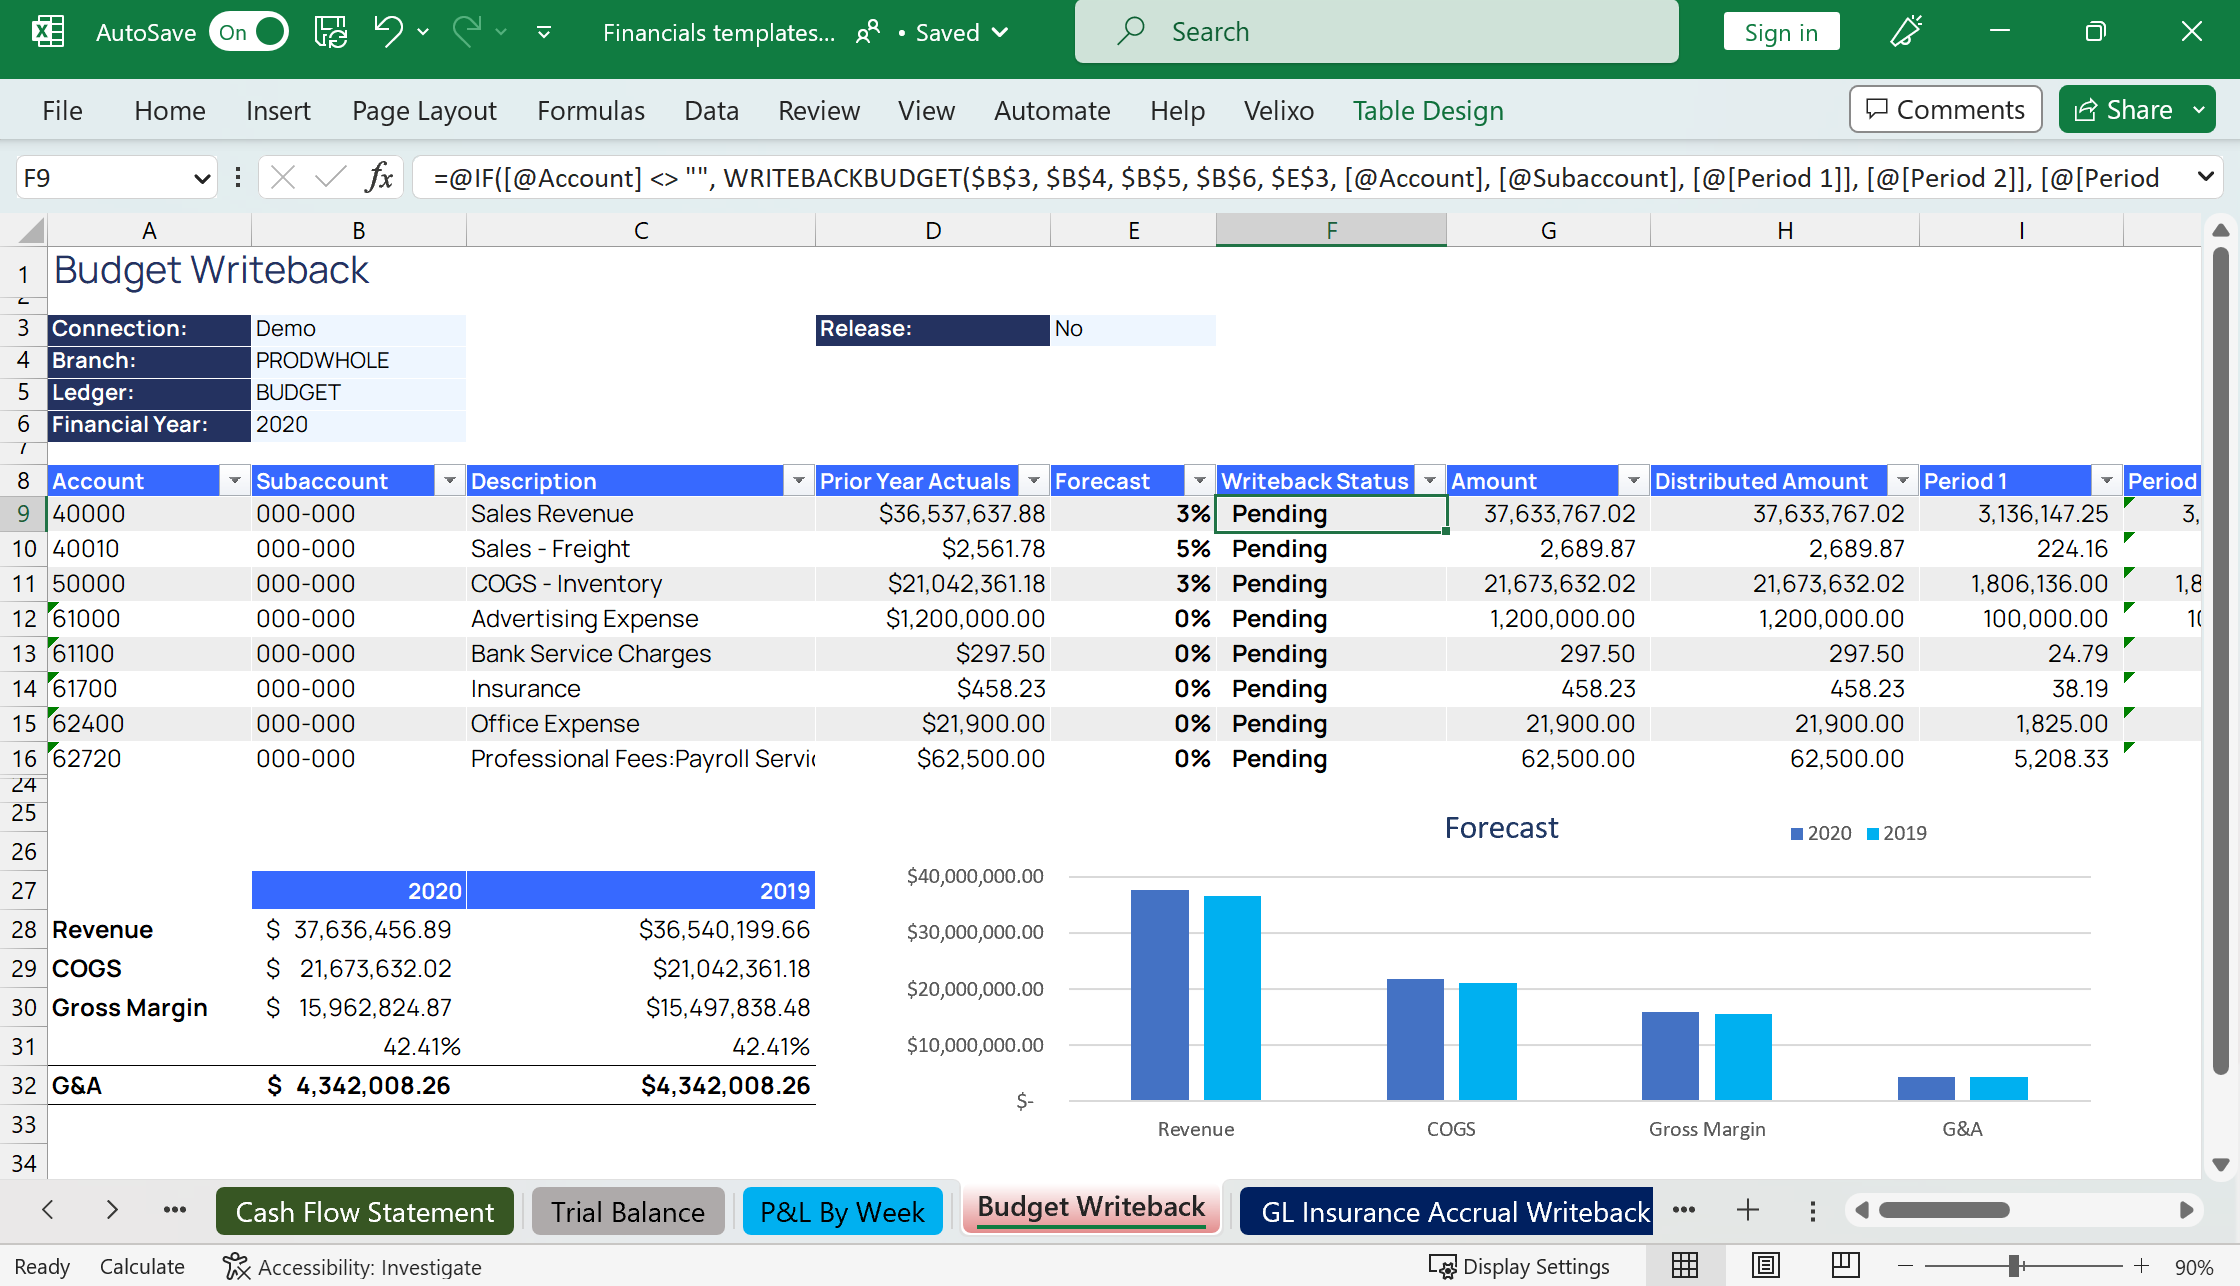Open the Account column filter dropdown

coord(235,481)
